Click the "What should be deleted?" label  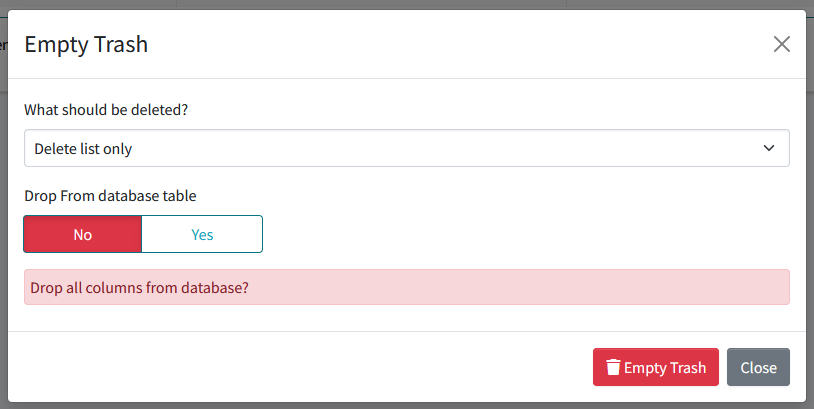point(106,109)
